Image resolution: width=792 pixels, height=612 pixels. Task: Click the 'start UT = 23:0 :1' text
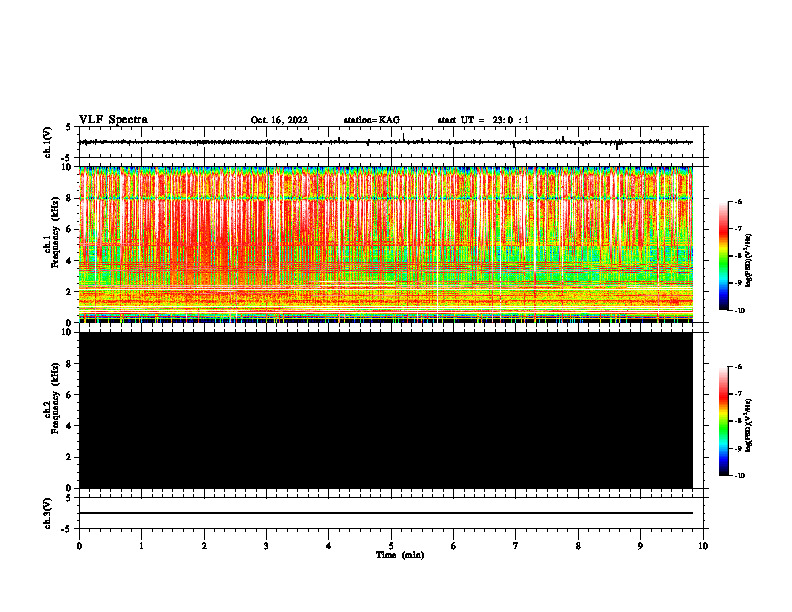(483, 120)
